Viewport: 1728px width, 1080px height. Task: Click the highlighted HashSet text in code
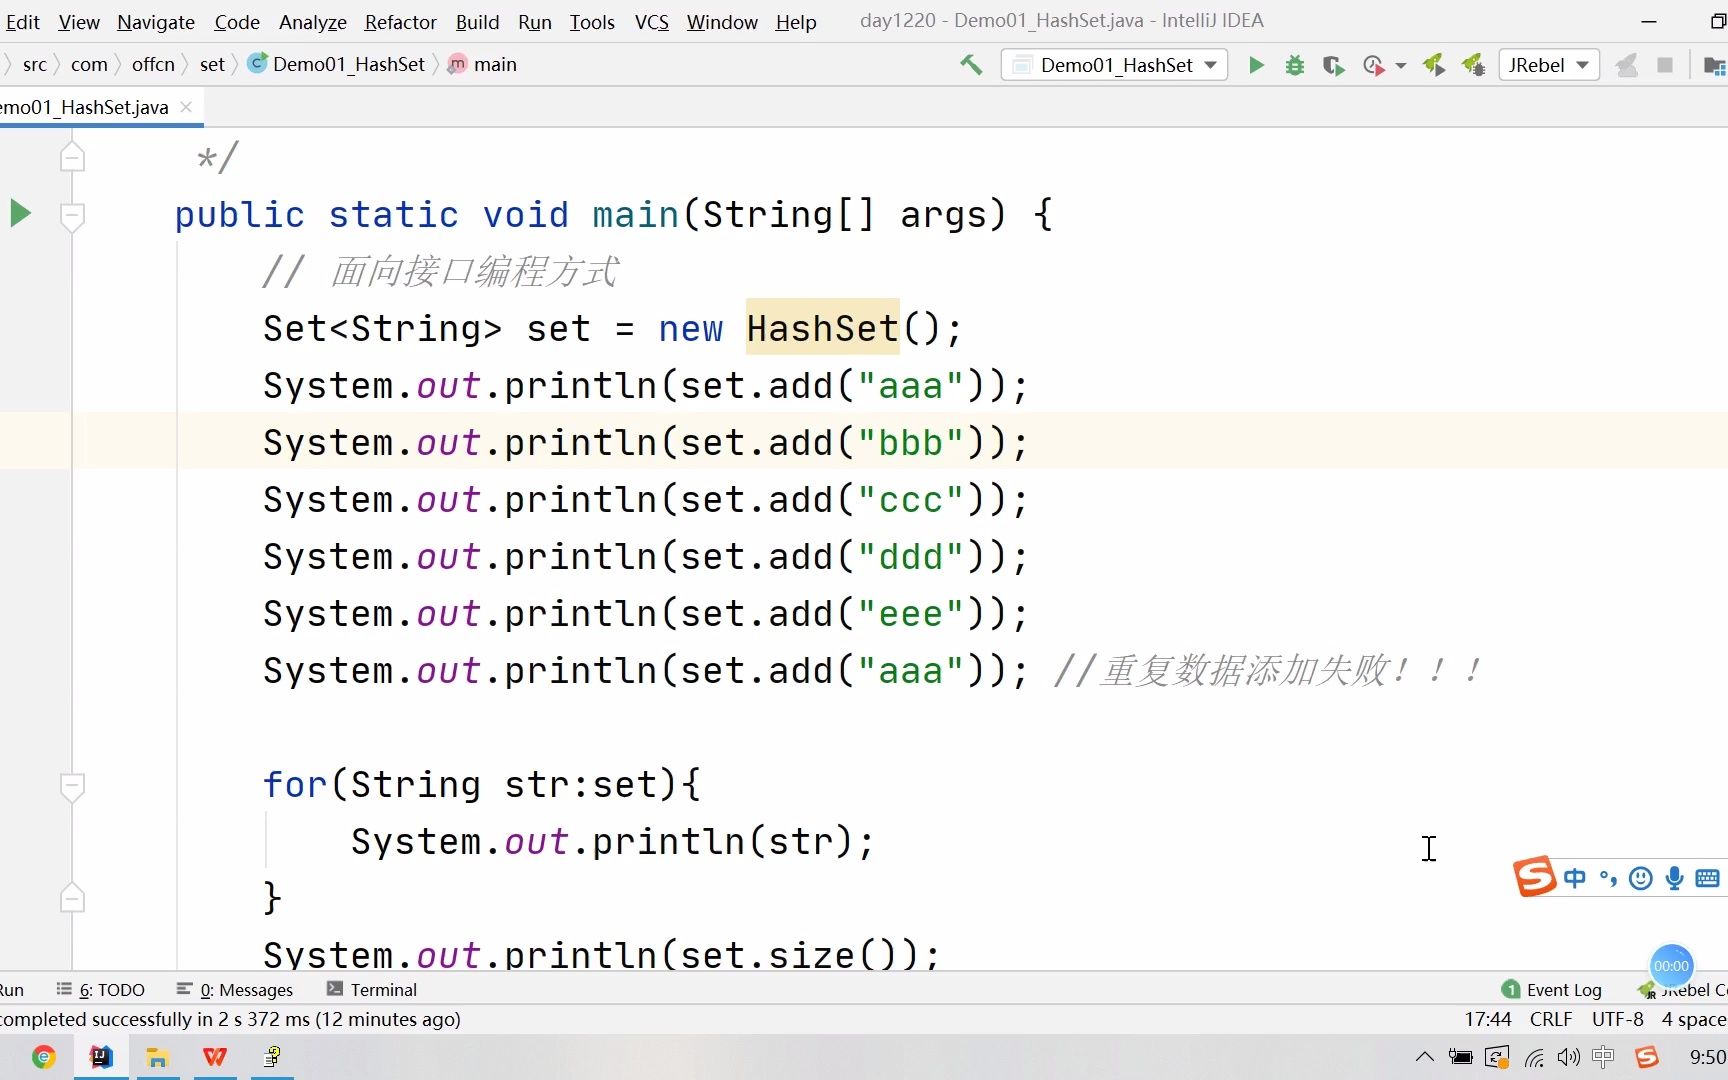click(x=823, y=328)
